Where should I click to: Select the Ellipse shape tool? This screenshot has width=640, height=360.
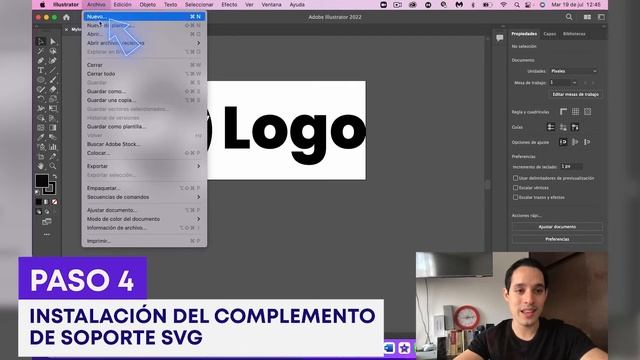click(x=41, y=80)
